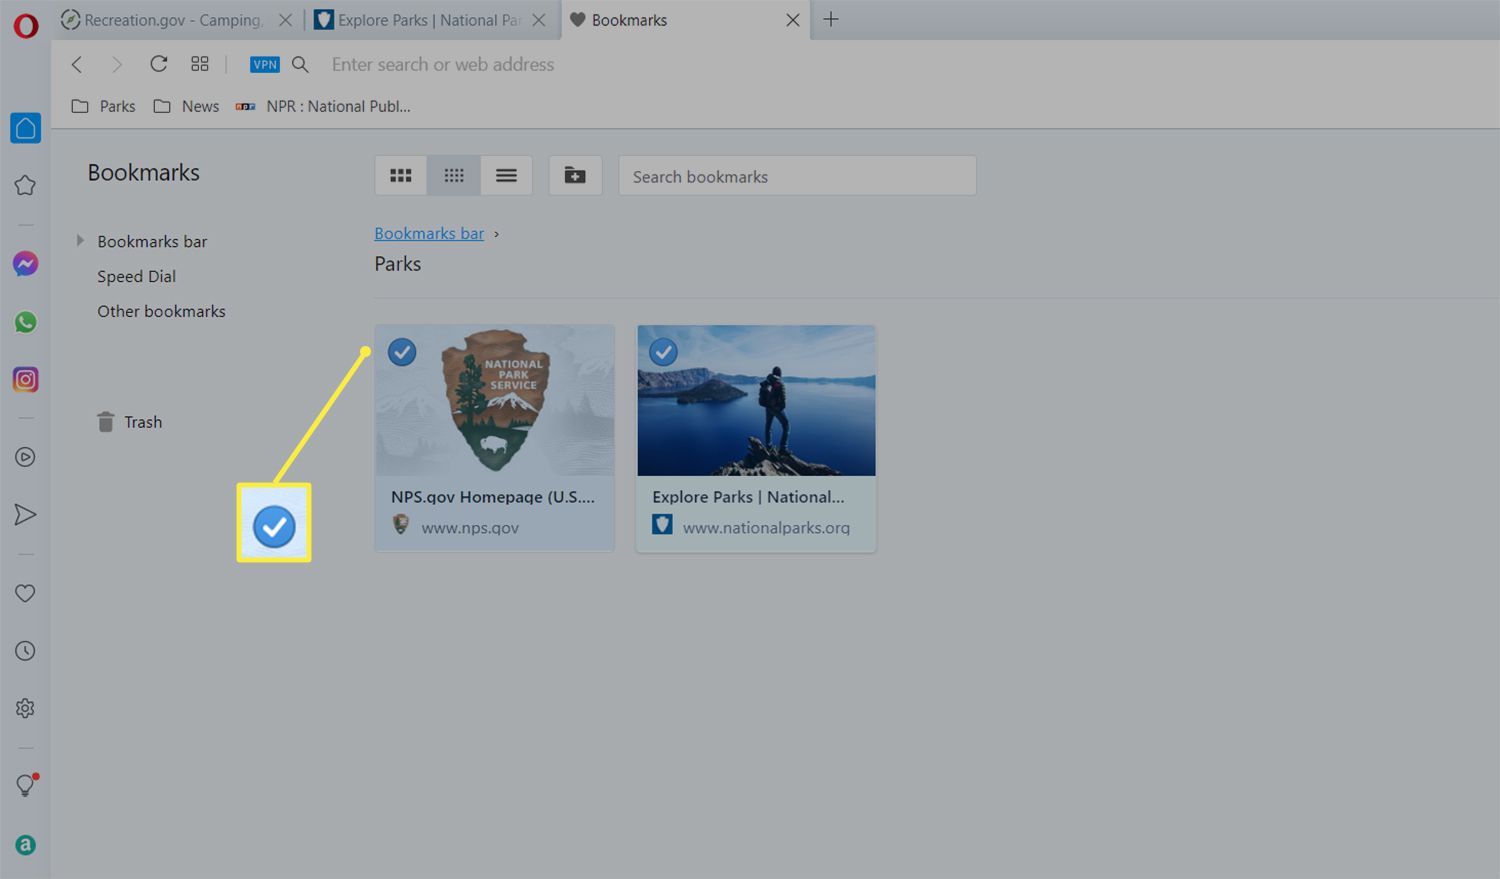
Task: Open the Trash folder
Action: (x=129, y=422)
